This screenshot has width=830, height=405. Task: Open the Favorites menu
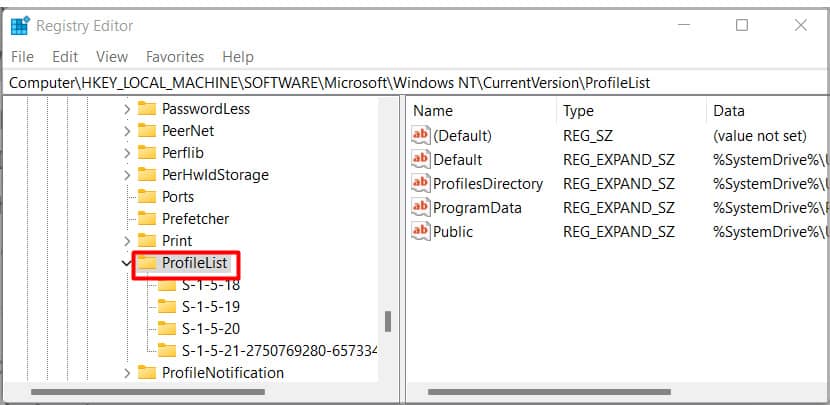(x=175, y=57)
